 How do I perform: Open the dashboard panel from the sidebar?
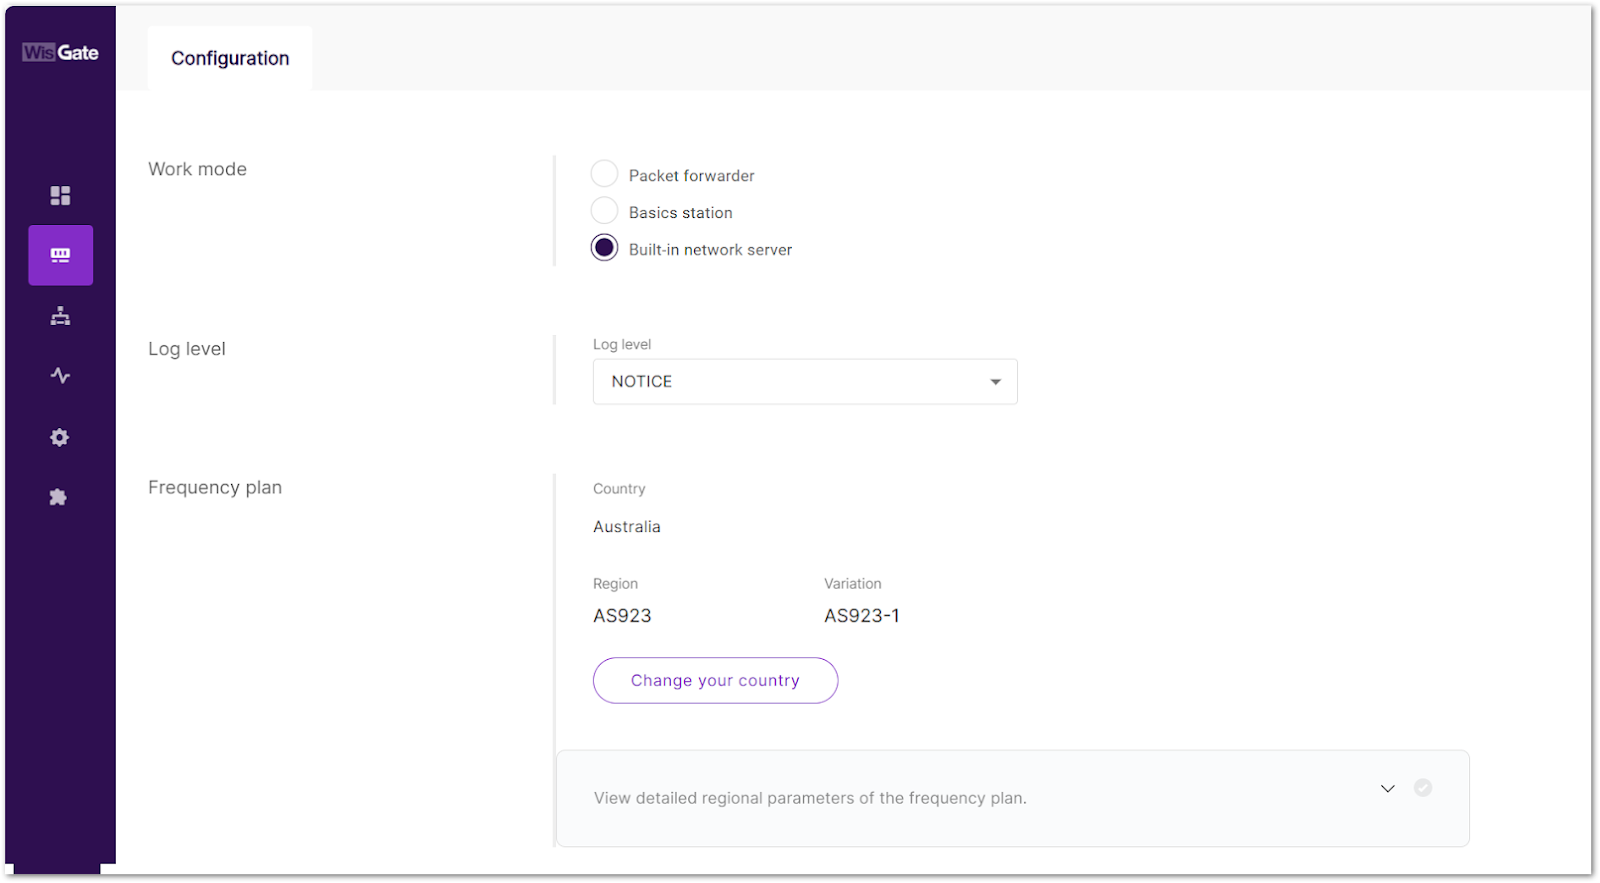pos(60,195)
